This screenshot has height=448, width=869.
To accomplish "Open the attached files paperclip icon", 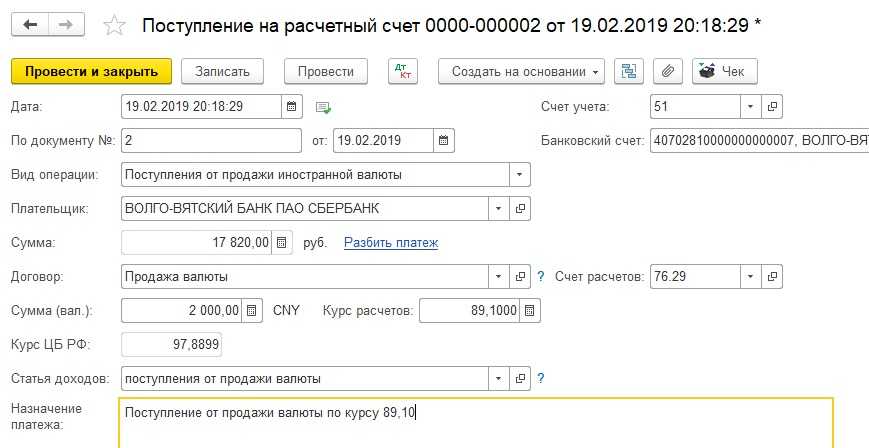I will click(667, 72).
